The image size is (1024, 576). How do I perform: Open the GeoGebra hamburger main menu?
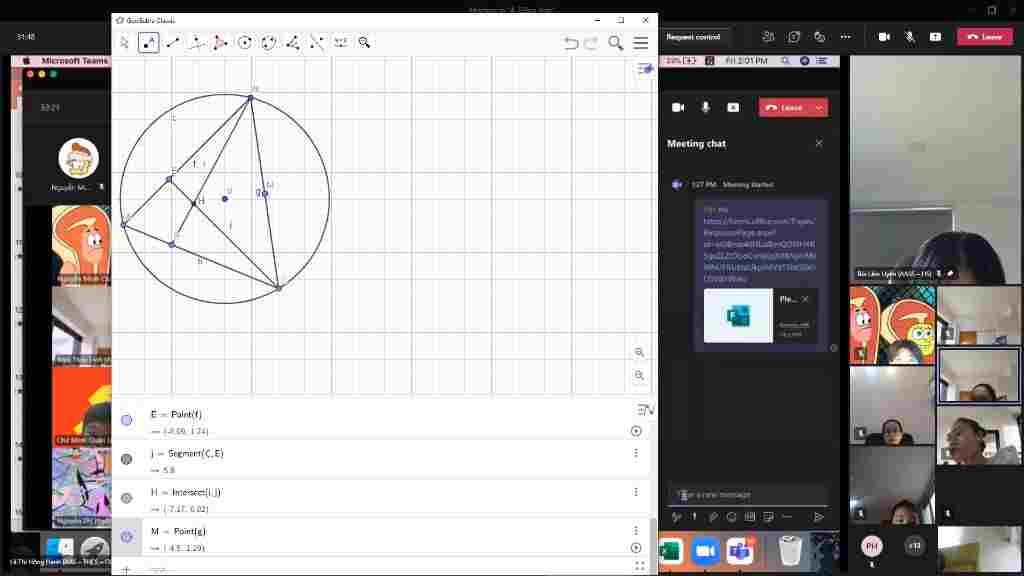pos(641,43)
